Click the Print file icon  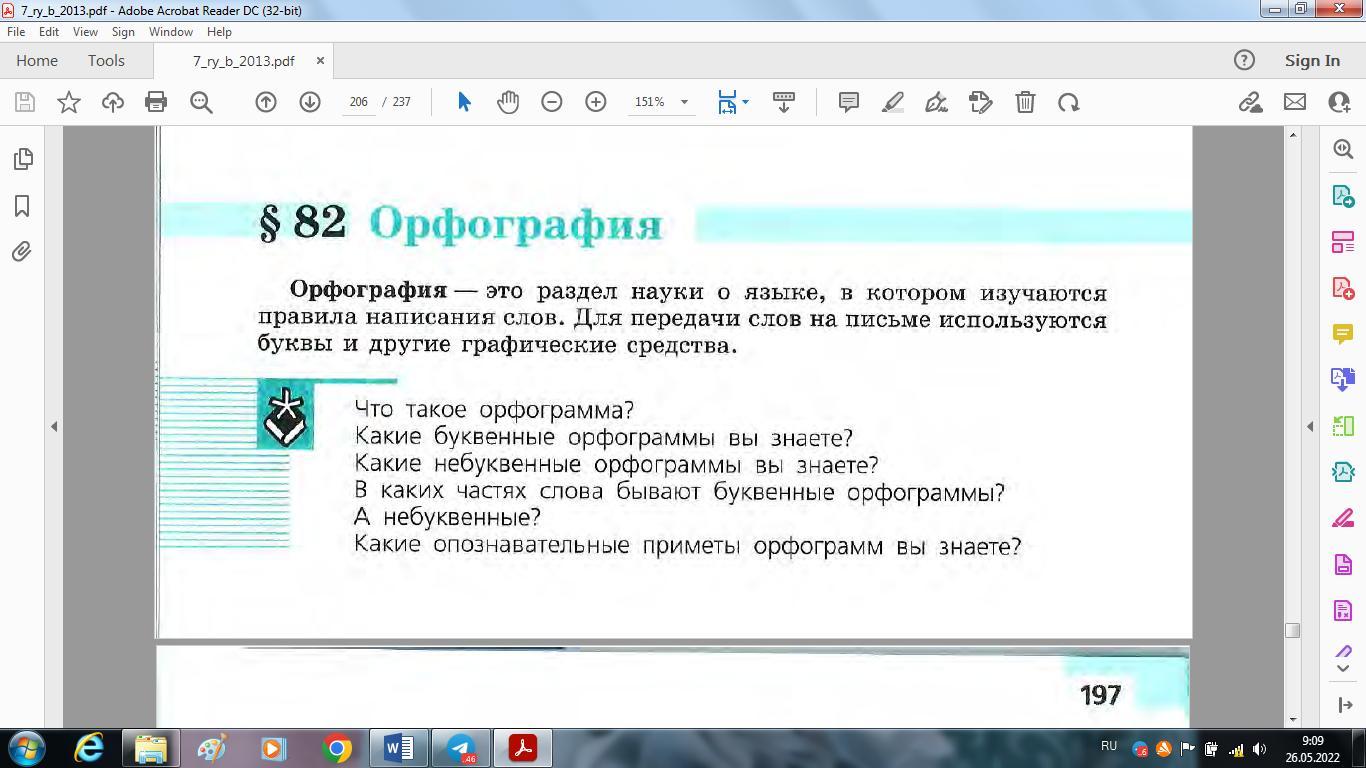(x=156, y=102)
